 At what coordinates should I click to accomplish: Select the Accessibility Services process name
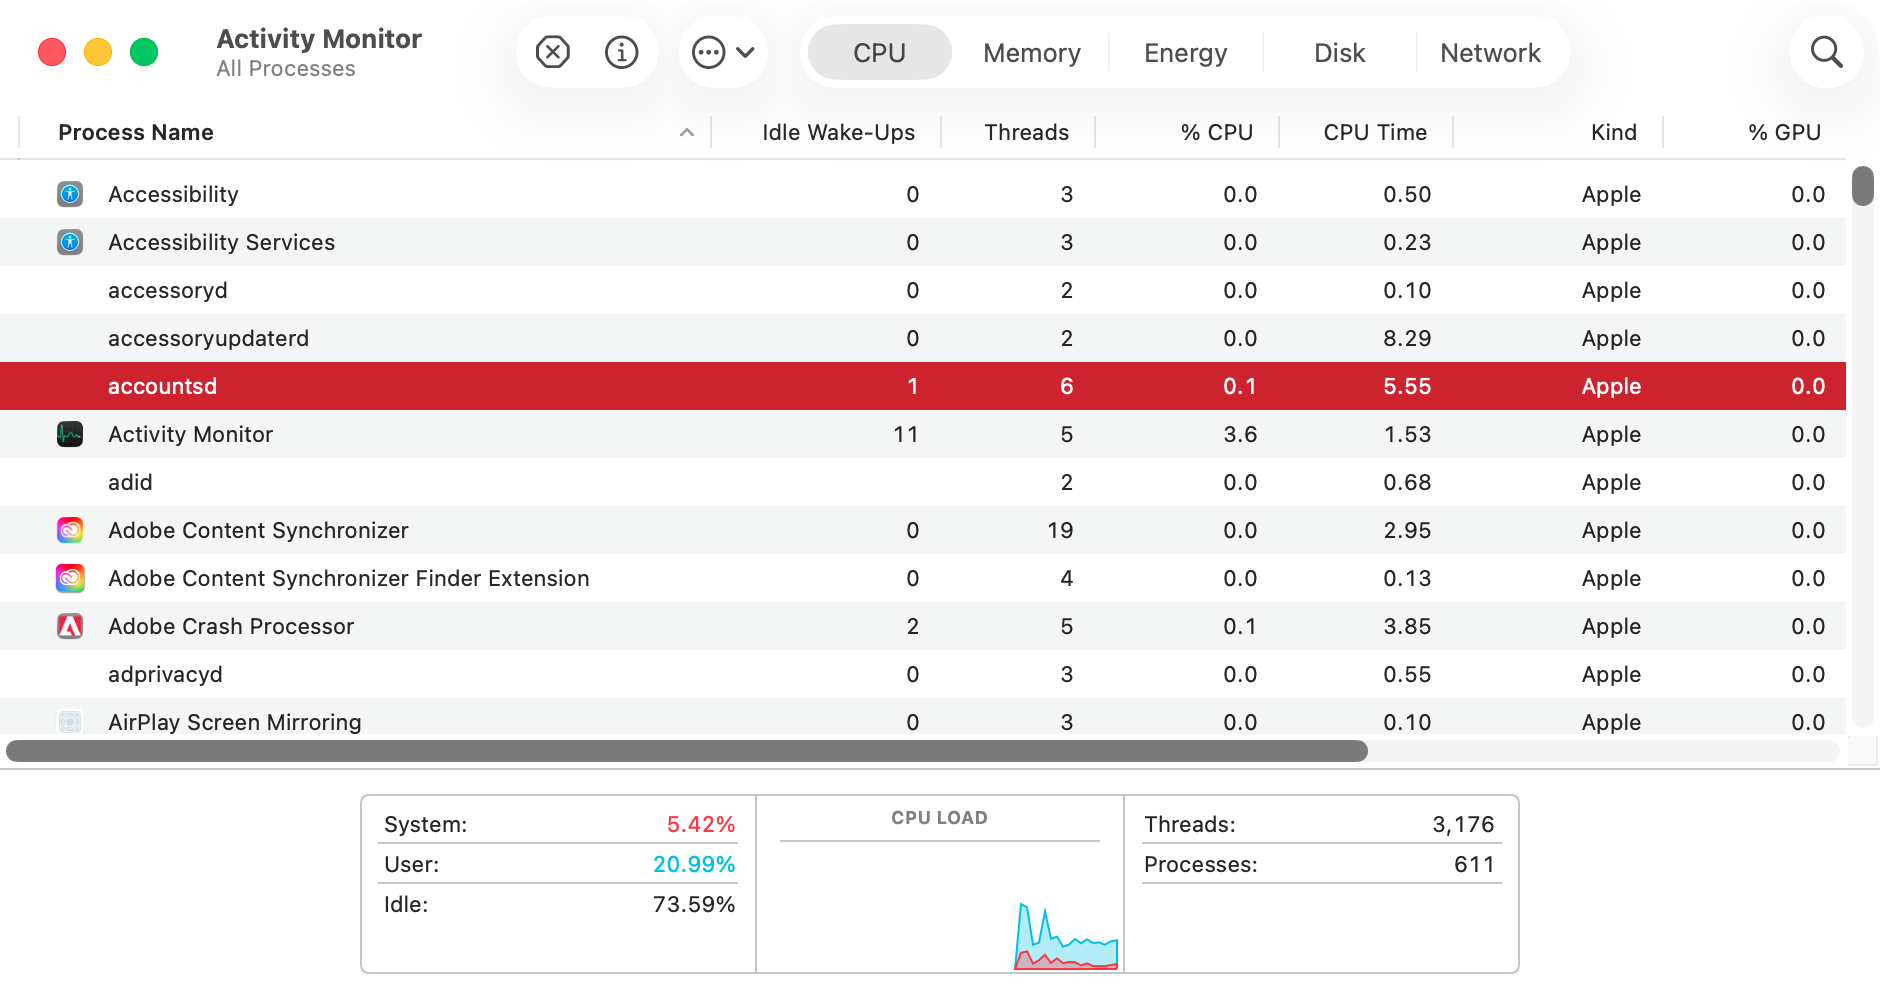(x=221, y=242)
